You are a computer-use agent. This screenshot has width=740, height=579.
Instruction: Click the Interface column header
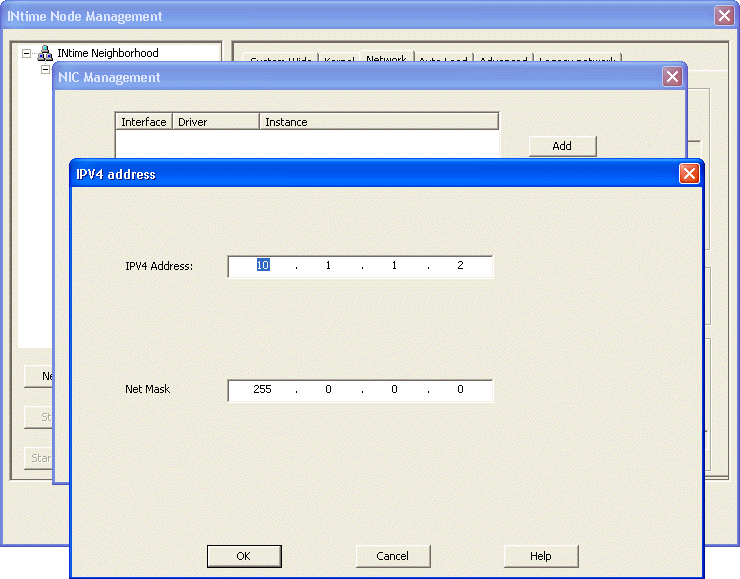coord(144,122)
